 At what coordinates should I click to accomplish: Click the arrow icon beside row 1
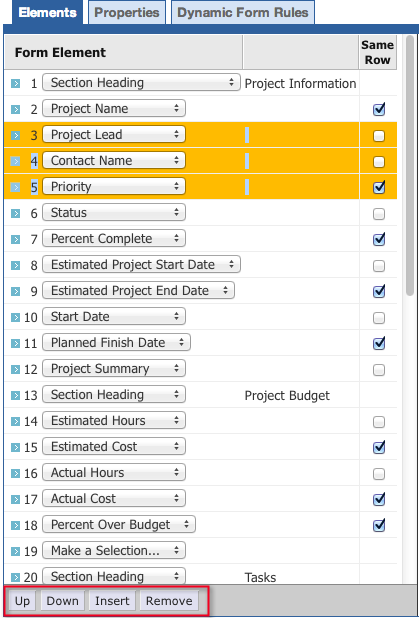click(x=15, y=84)
